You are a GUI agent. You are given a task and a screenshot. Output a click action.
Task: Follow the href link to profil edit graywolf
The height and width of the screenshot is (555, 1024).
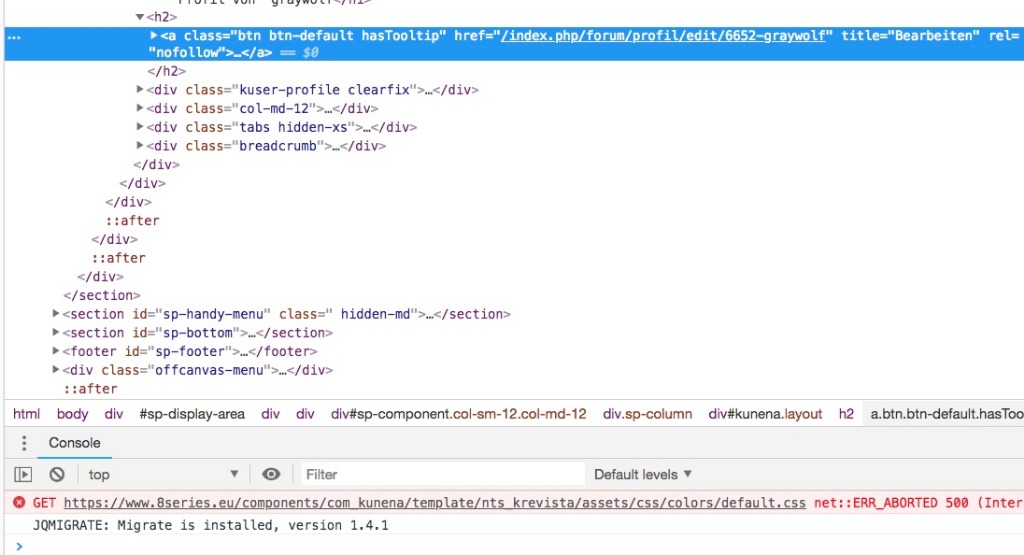tap(666, 35)
